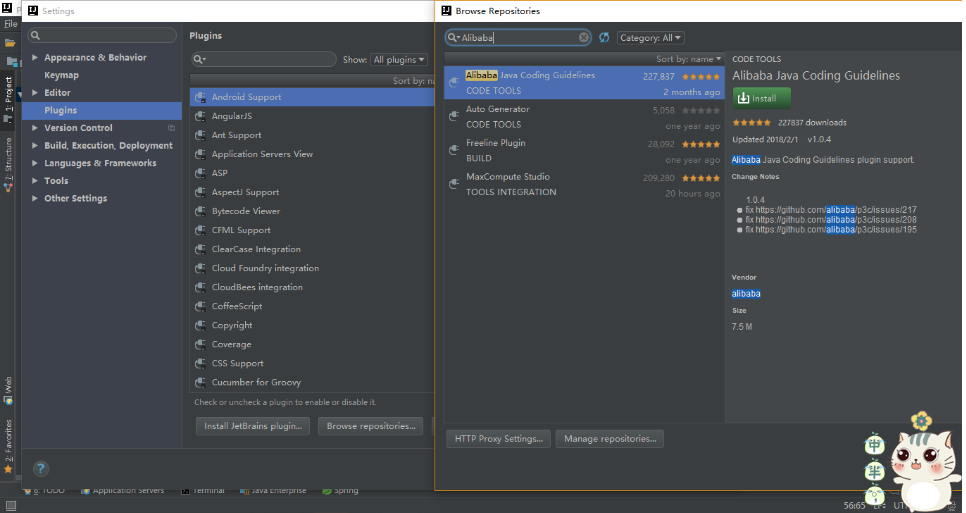966x513 pixels.
Task: Open the Category: All dropdown
Action: [651, 38]
